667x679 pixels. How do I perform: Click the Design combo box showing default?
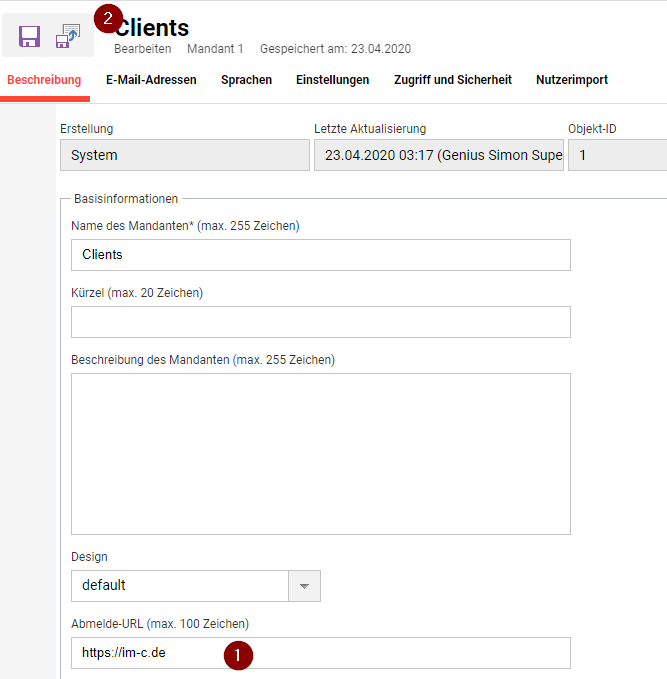click(x=180, y=586)
